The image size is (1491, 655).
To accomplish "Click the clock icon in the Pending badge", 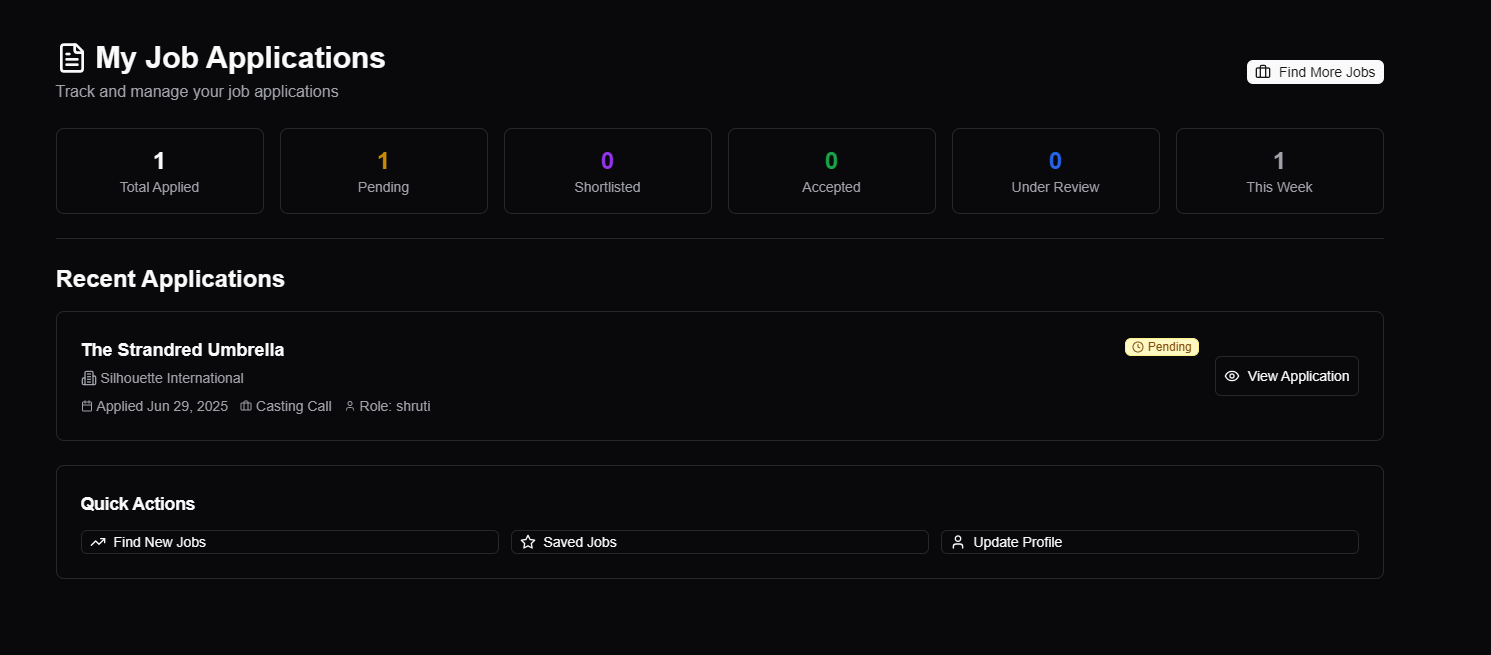I will tap(1137, 347).
